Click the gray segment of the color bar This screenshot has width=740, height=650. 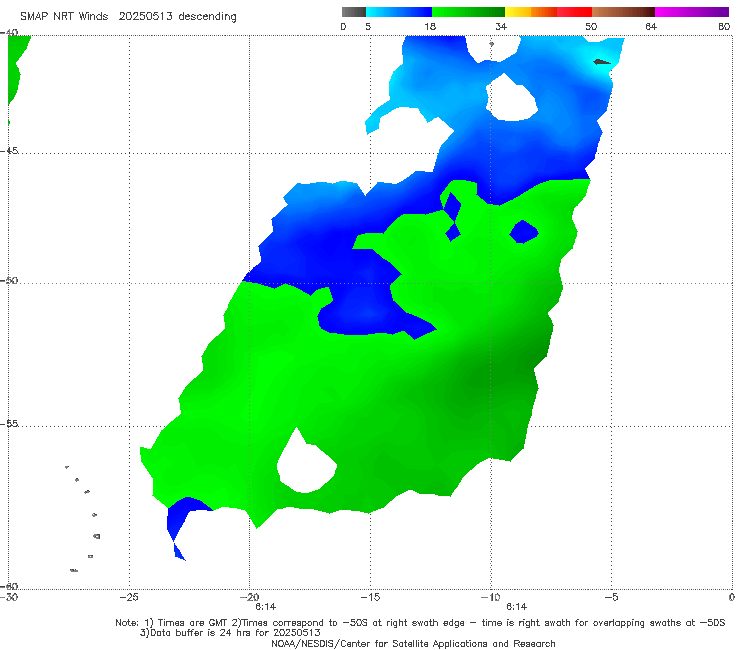(x=353, y=12)
